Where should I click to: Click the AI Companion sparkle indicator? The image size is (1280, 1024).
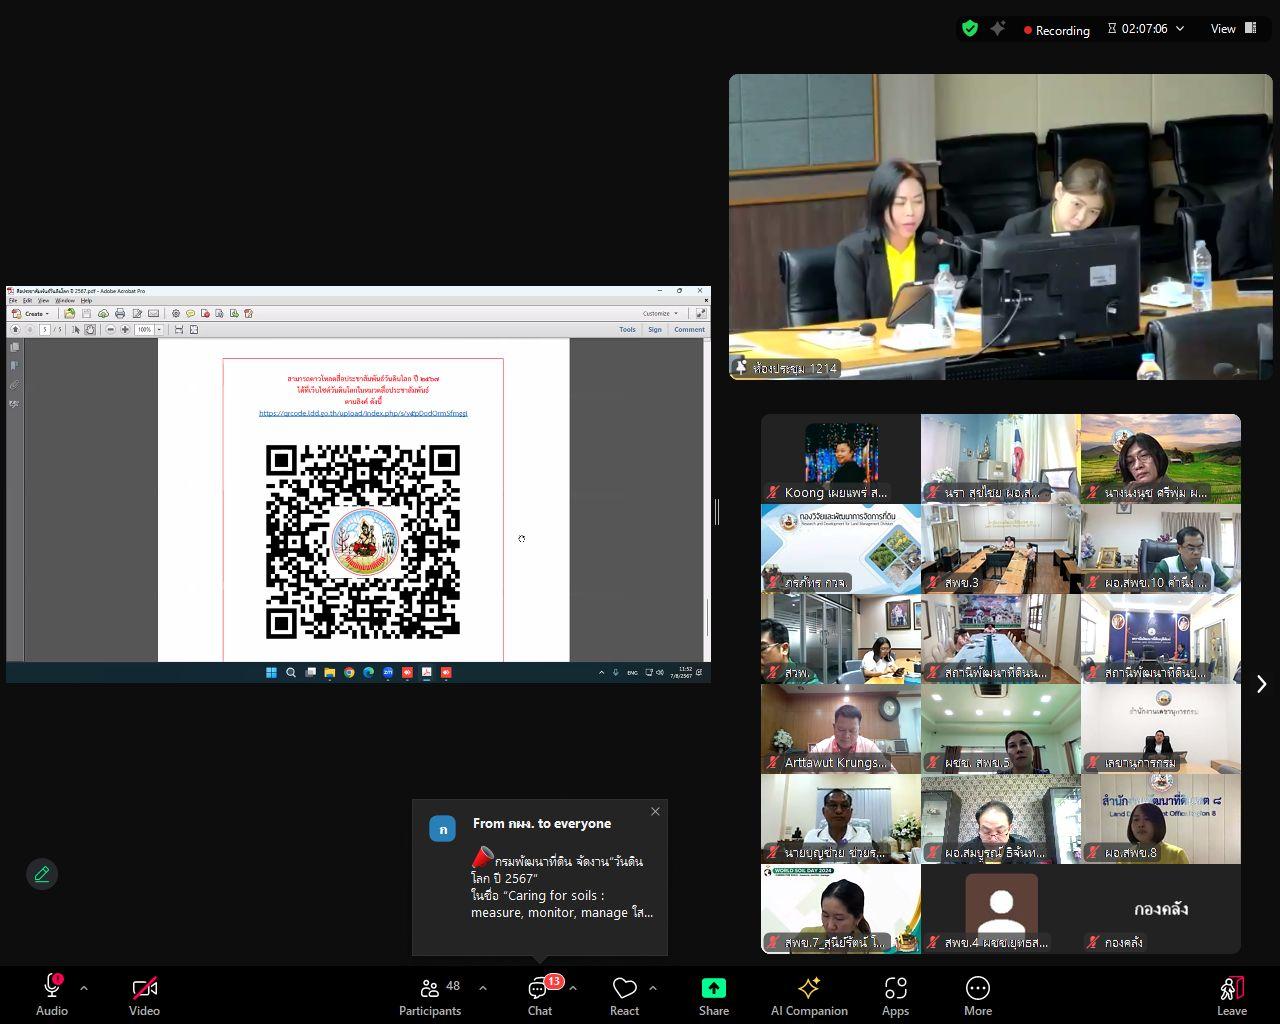pyautogui.click(x=997, y=29)
